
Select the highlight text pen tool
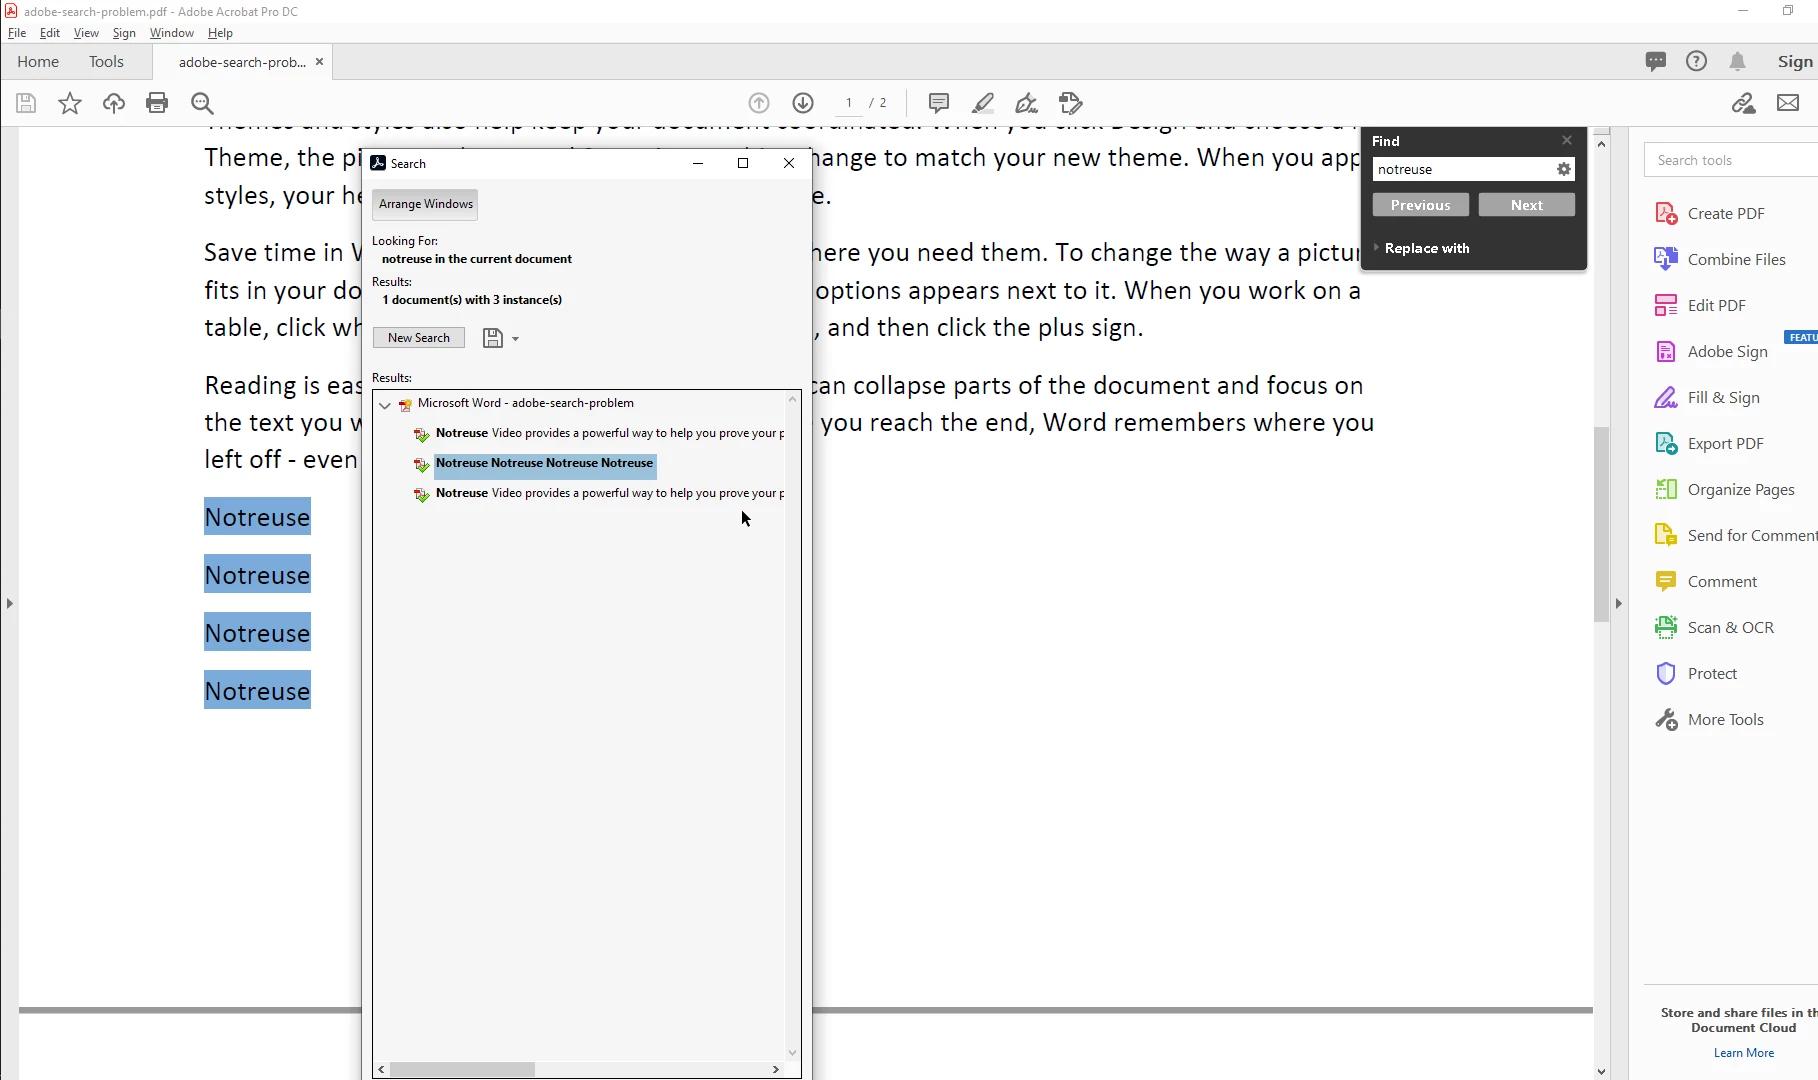click(x=983, y=103)
